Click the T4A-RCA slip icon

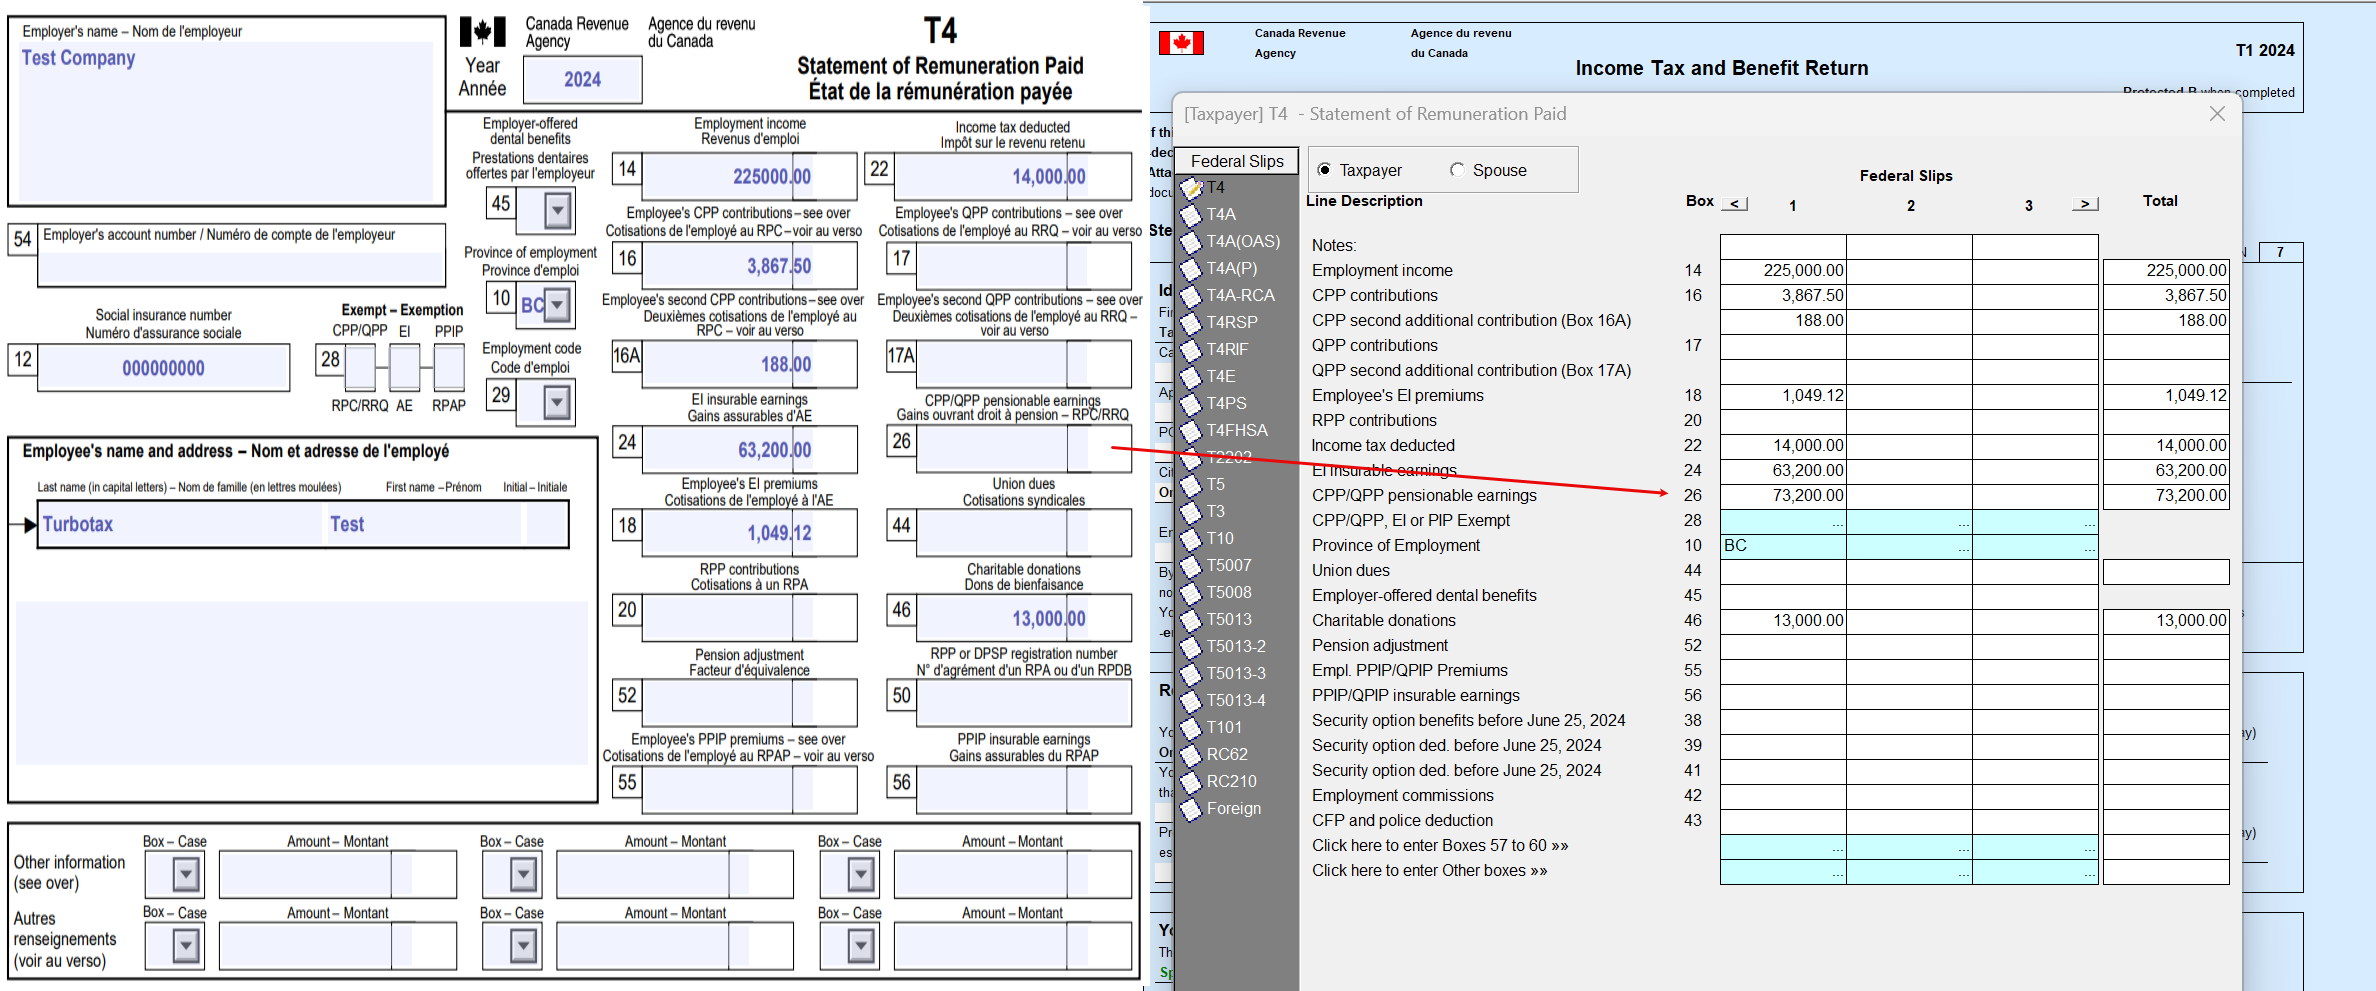[x=1191, y=296]
